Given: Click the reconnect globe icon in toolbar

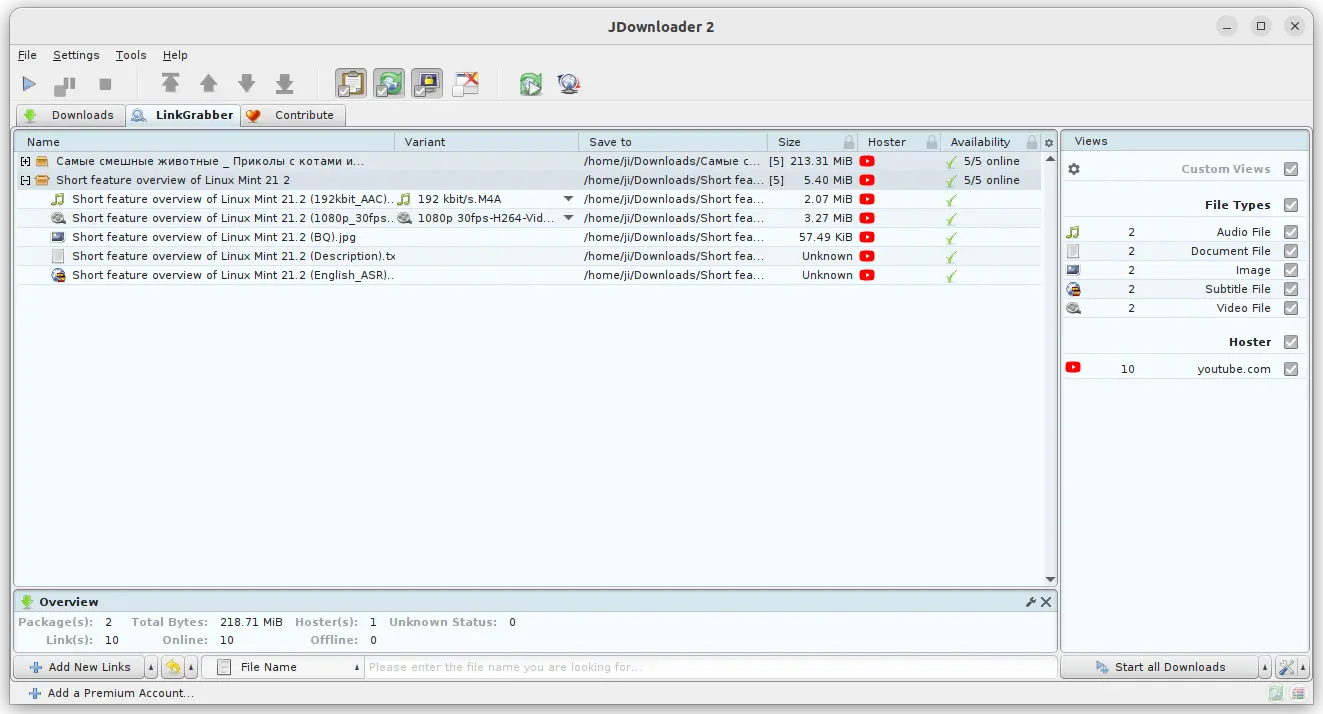Looking at the screenshot, I should [x=569, y=84].
